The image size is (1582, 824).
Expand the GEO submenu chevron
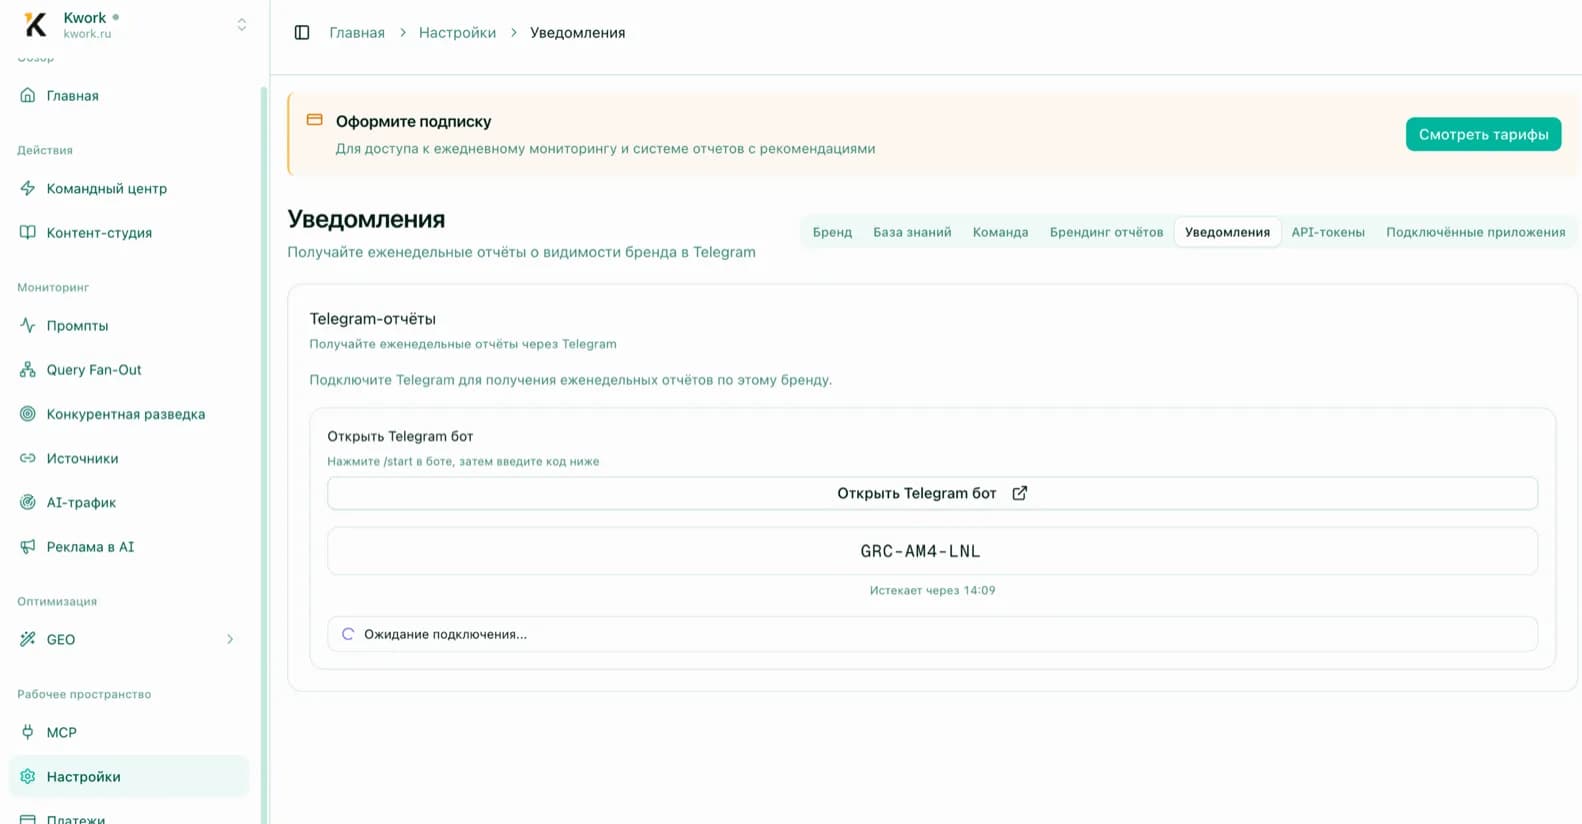point(230,640)
